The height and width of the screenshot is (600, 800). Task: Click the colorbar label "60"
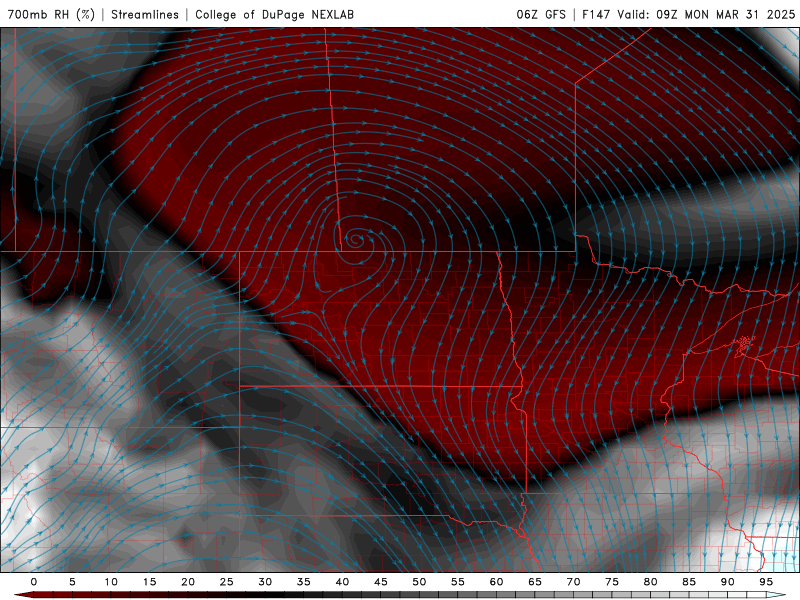coord(496,582)
